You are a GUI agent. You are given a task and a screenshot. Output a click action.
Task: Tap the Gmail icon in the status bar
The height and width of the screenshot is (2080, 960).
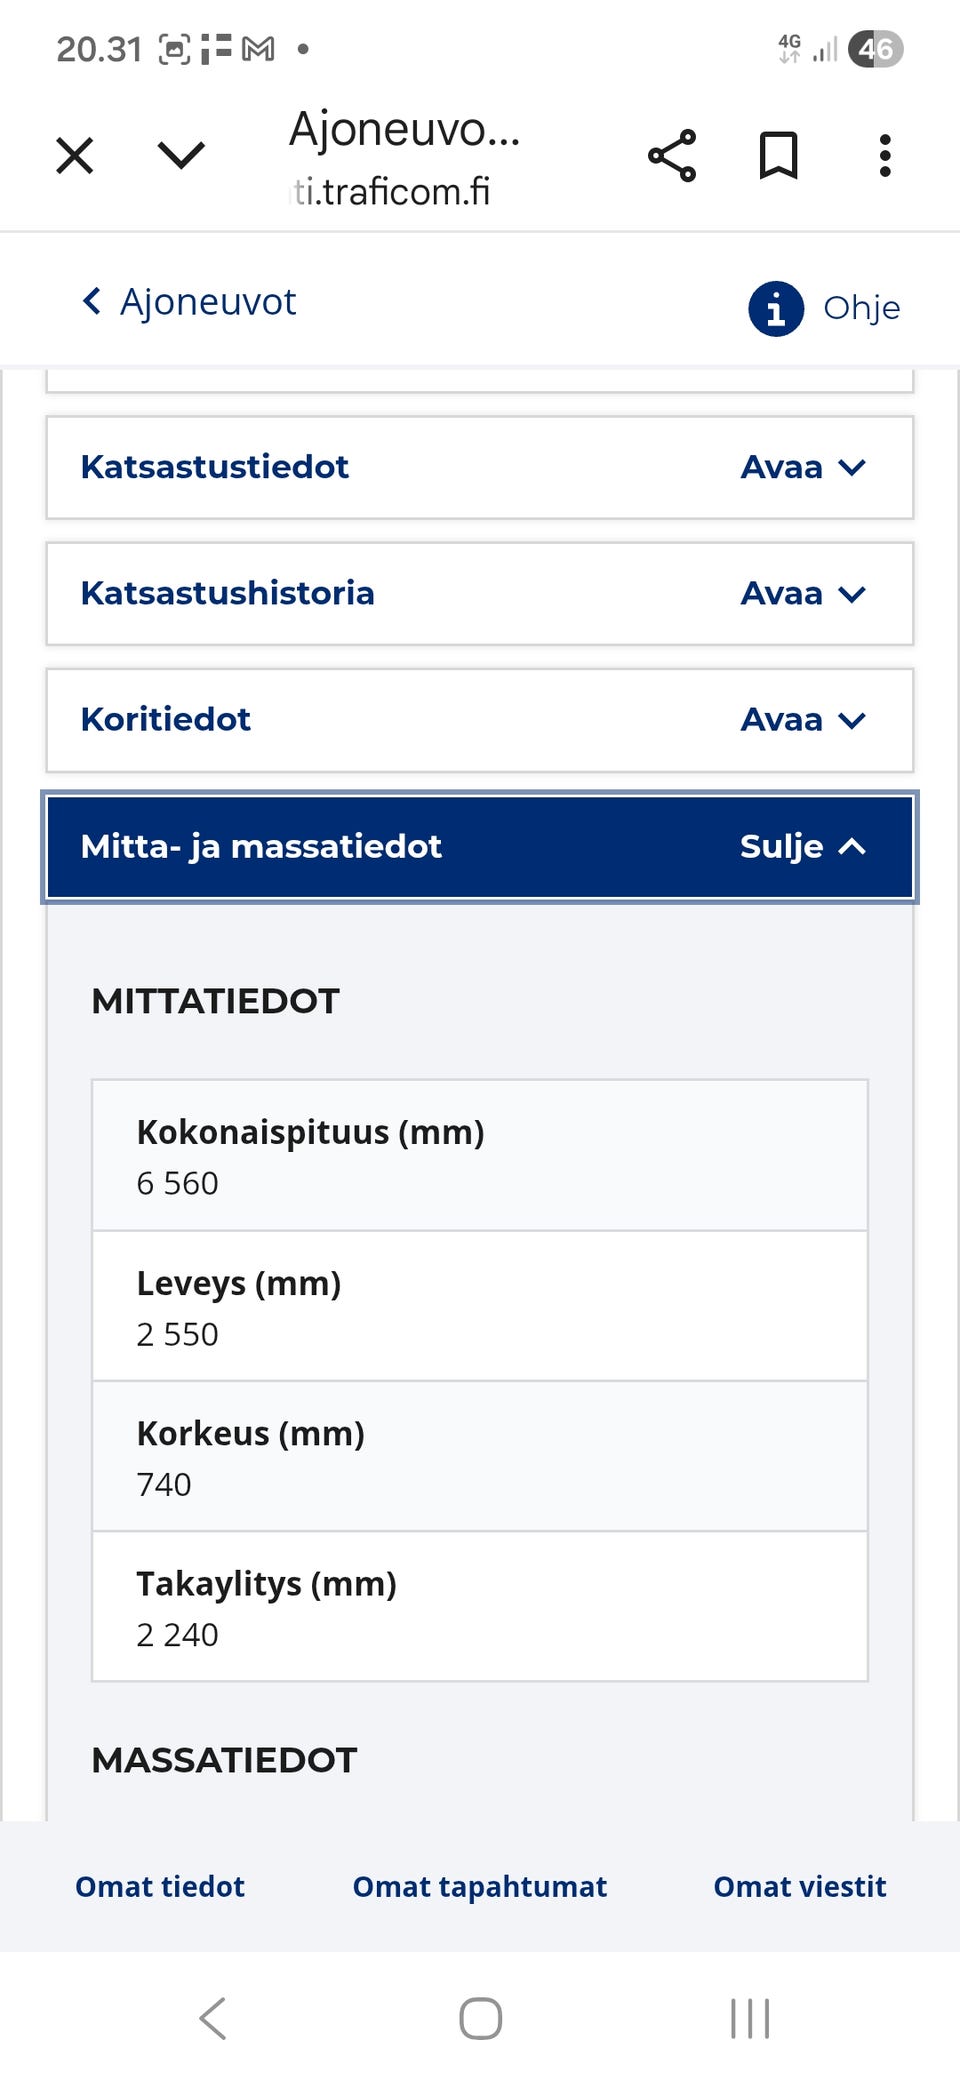(255, 47)
